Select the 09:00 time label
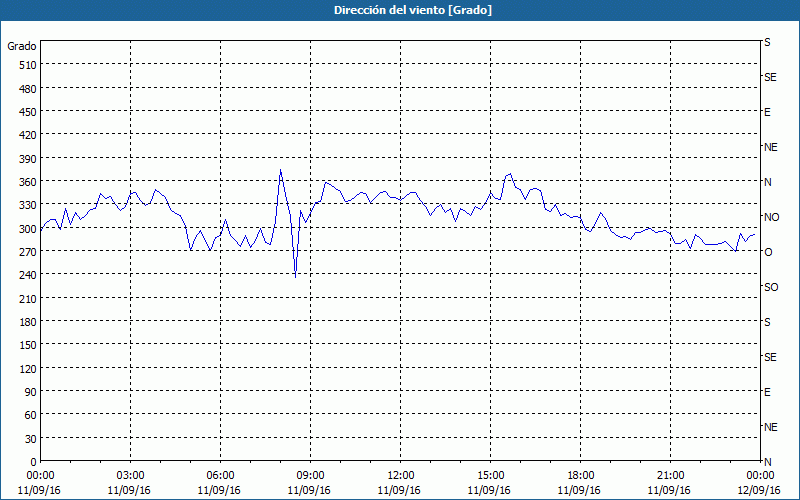This screenshot has width=800, height=500. pos(311,476)
